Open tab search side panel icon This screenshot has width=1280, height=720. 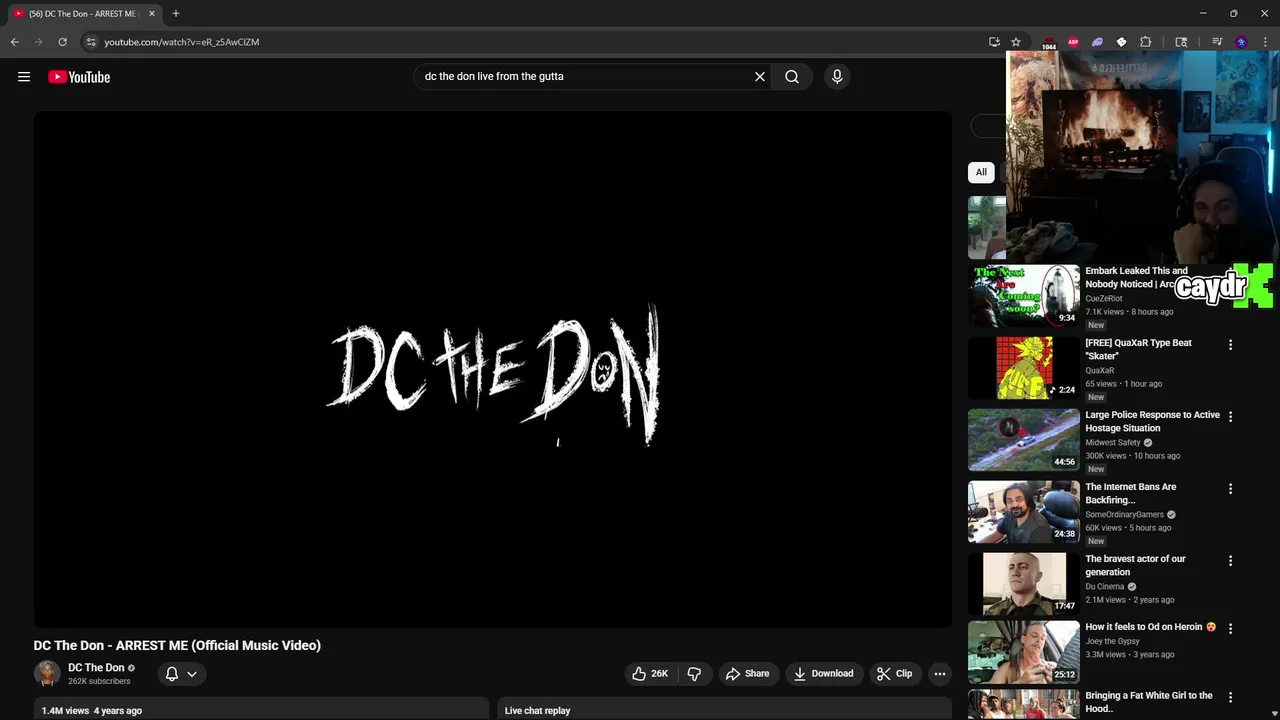1181,42
